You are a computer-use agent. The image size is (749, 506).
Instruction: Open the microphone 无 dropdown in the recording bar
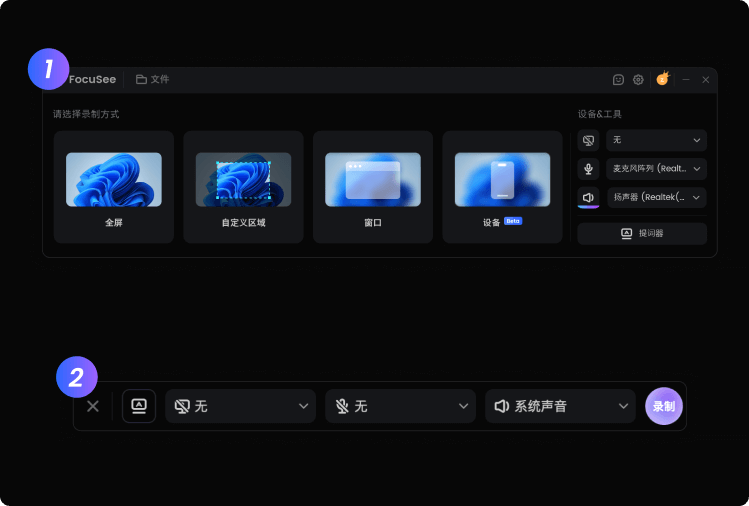tap(400, 406)
